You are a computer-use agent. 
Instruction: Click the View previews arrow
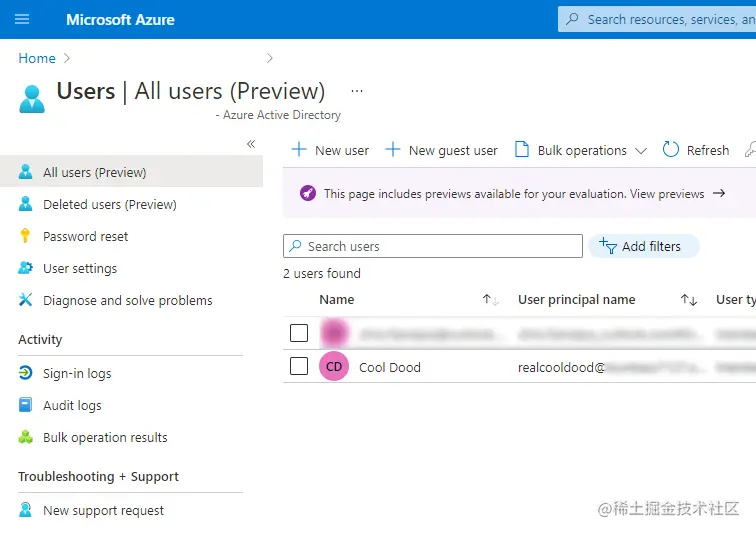719,193
